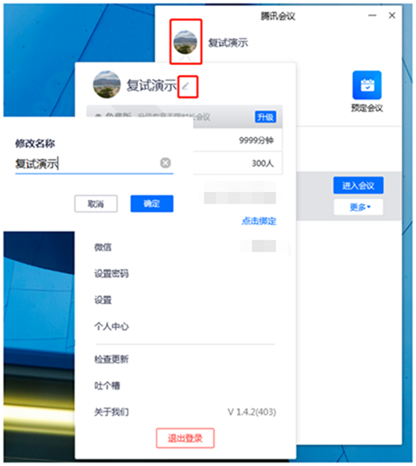416x466 pixels.
Task: Open 个人中心 menu item
Action: click(x=111, y=326)
